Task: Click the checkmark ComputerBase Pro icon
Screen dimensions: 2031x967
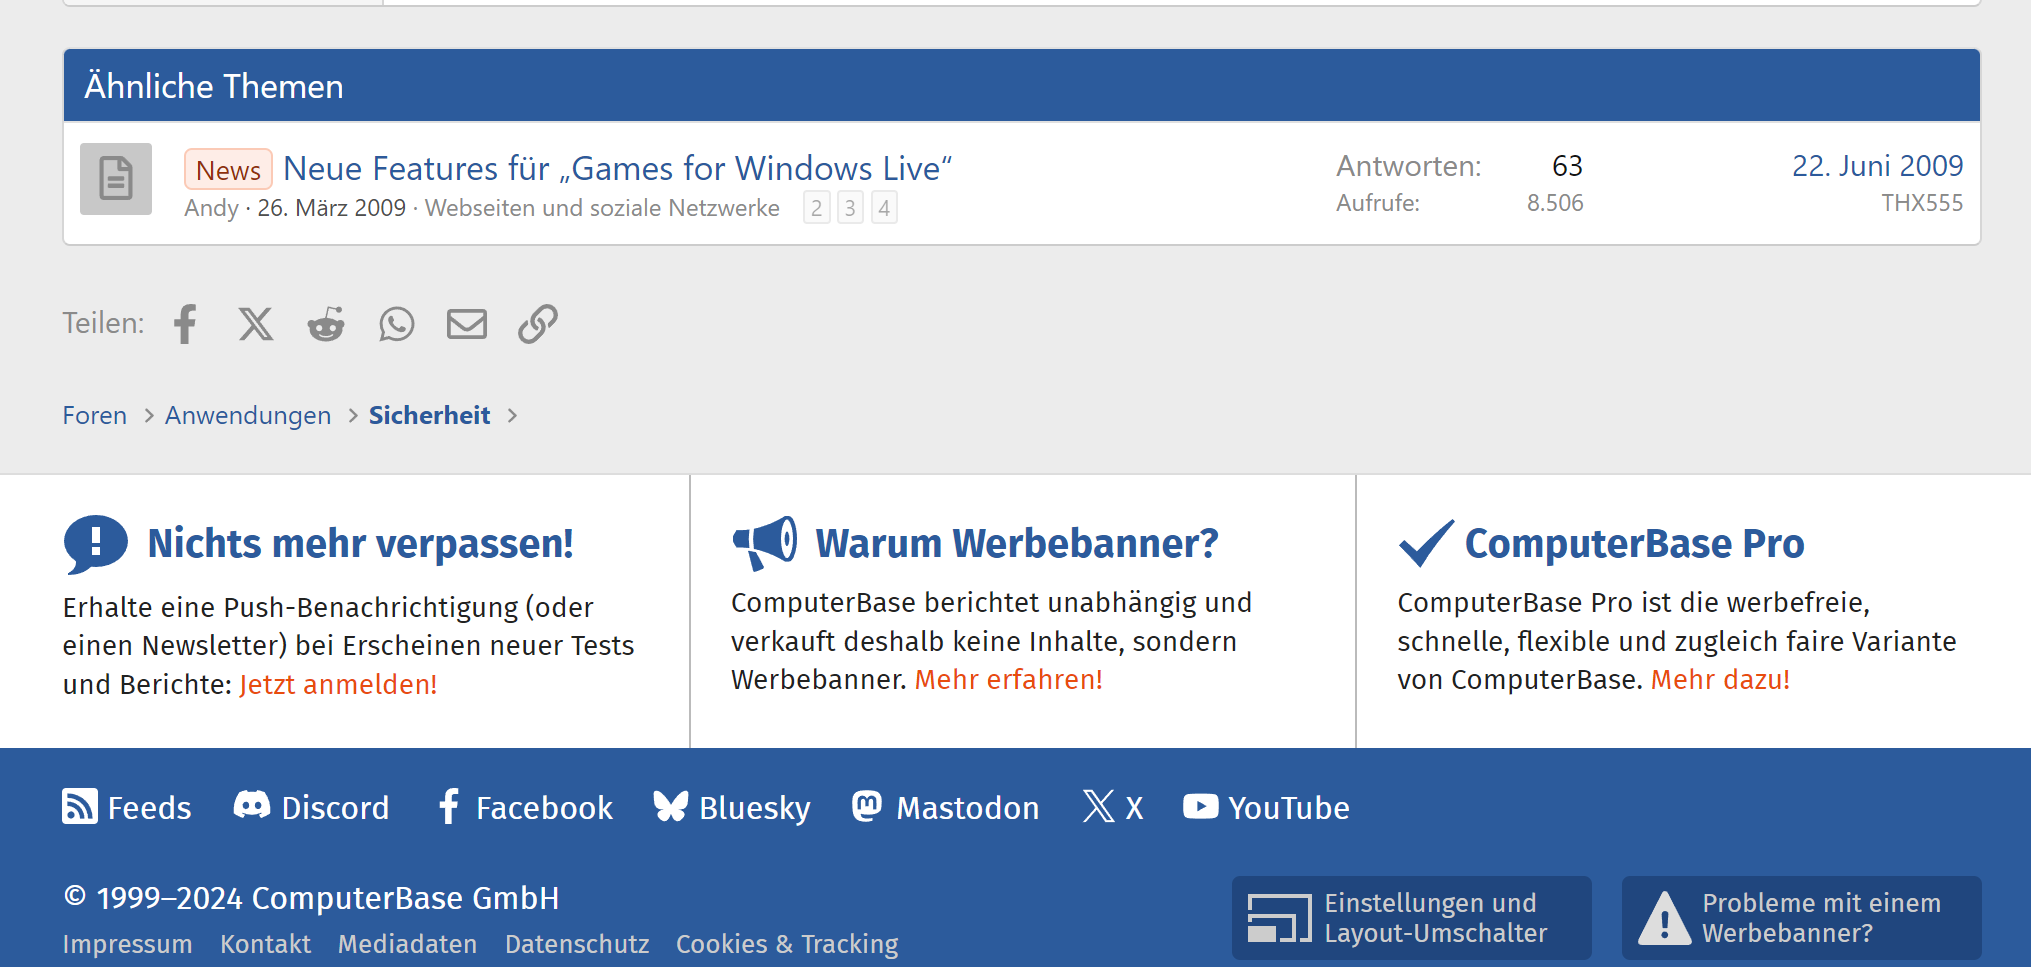Action: pos(1426,543)
